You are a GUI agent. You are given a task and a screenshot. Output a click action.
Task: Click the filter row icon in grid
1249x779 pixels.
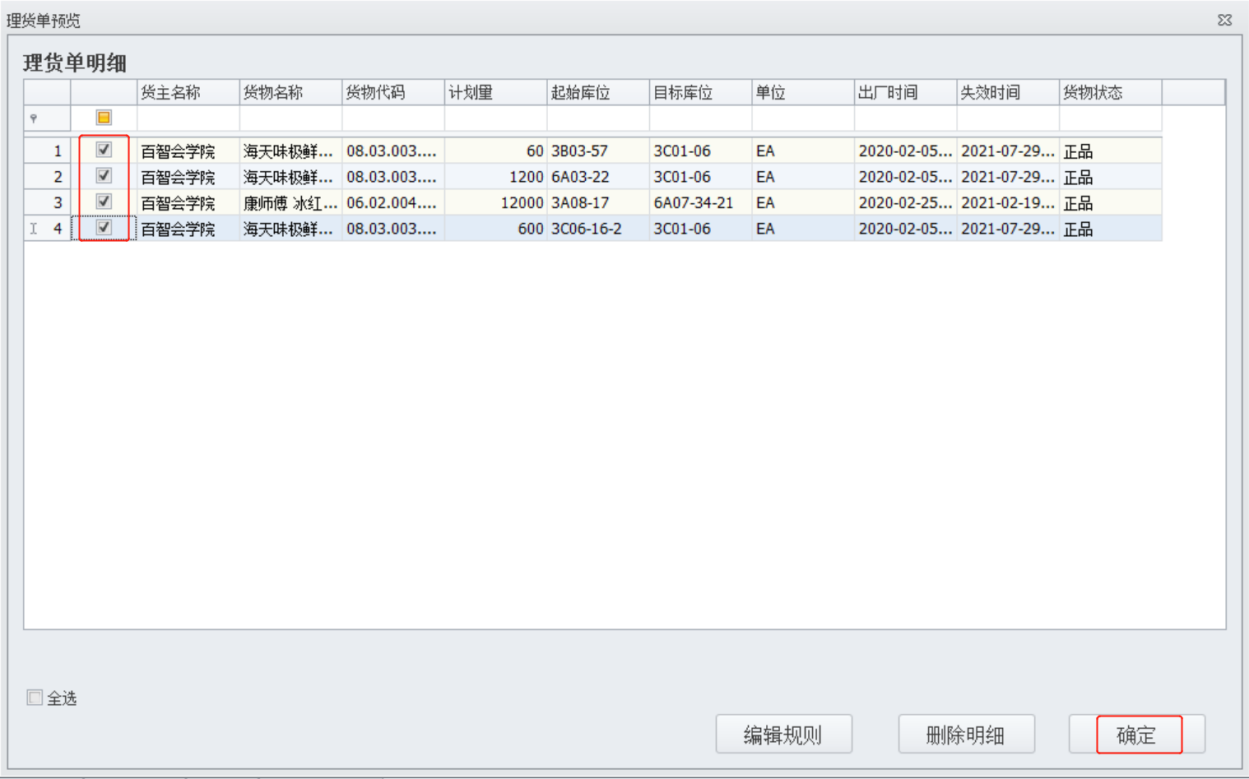(33, 118)
